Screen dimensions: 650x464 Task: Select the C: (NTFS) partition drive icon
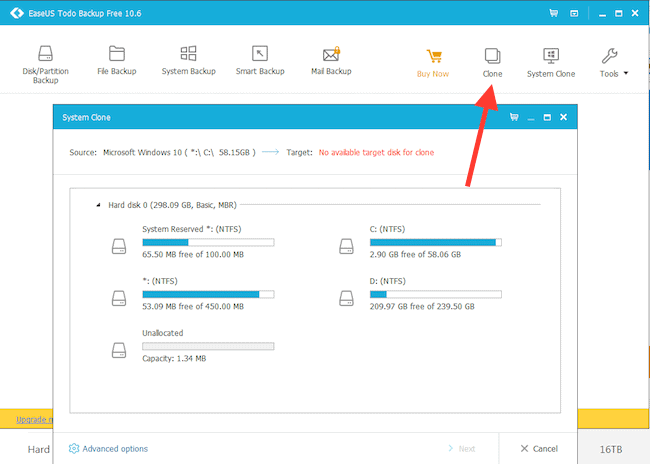(347, 246)
